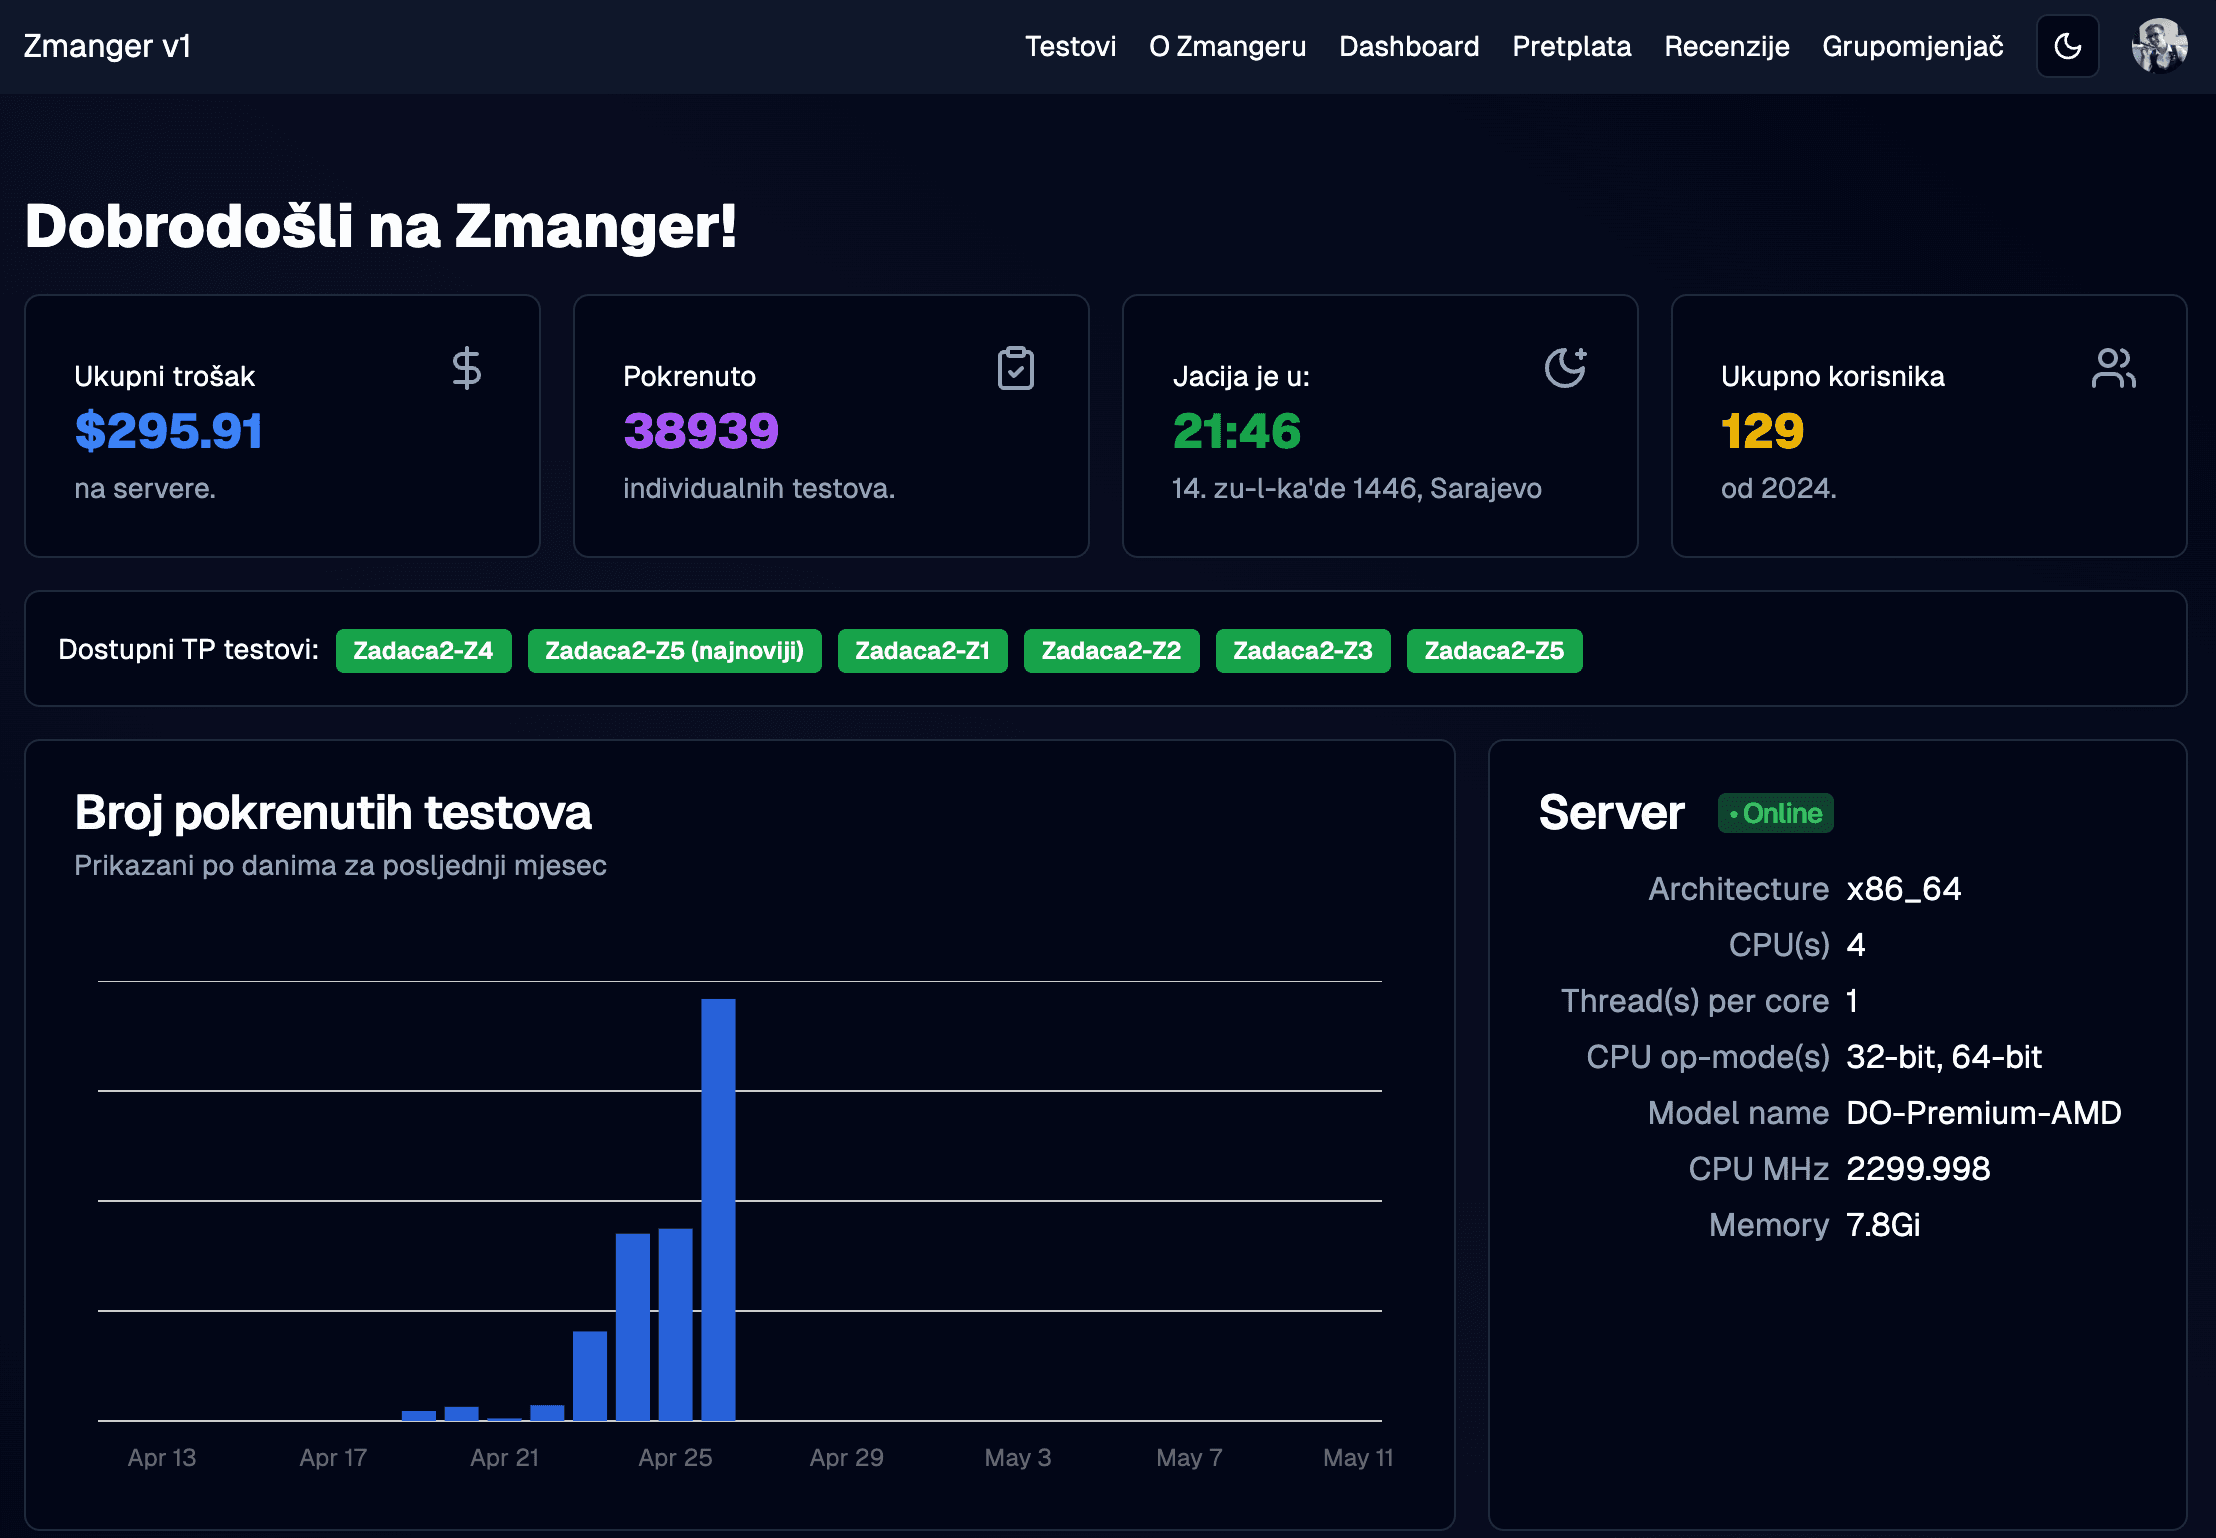
Task: Go to the O Zmangeru page
Action: tap(1227, 46)
